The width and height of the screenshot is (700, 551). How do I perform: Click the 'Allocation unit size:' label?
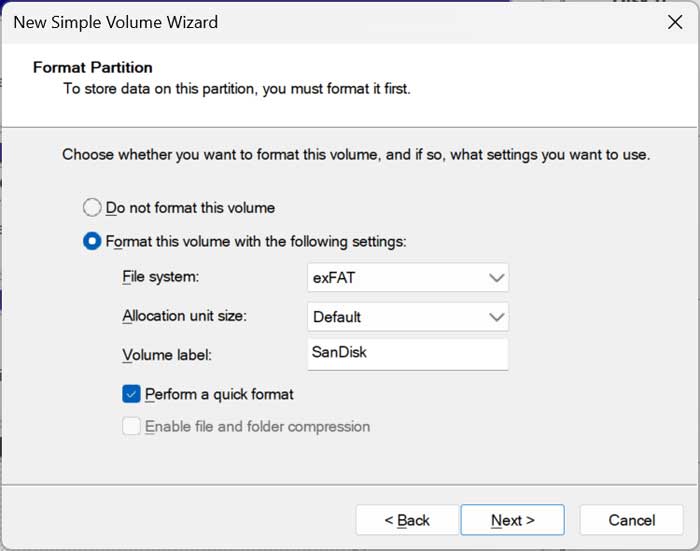(x=184, y=316)
